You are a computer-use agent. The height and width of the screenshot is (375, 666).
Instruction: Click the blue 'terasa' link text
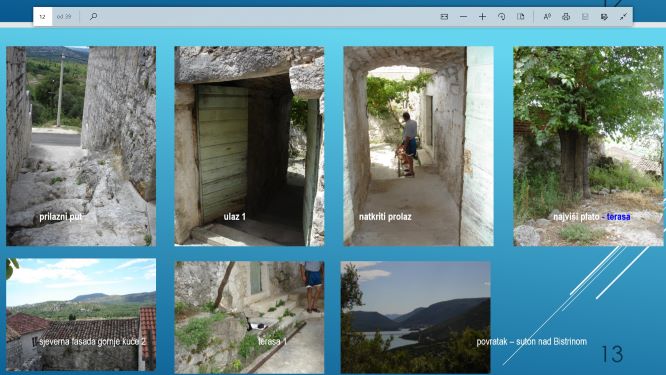click(x=618, y=217)
